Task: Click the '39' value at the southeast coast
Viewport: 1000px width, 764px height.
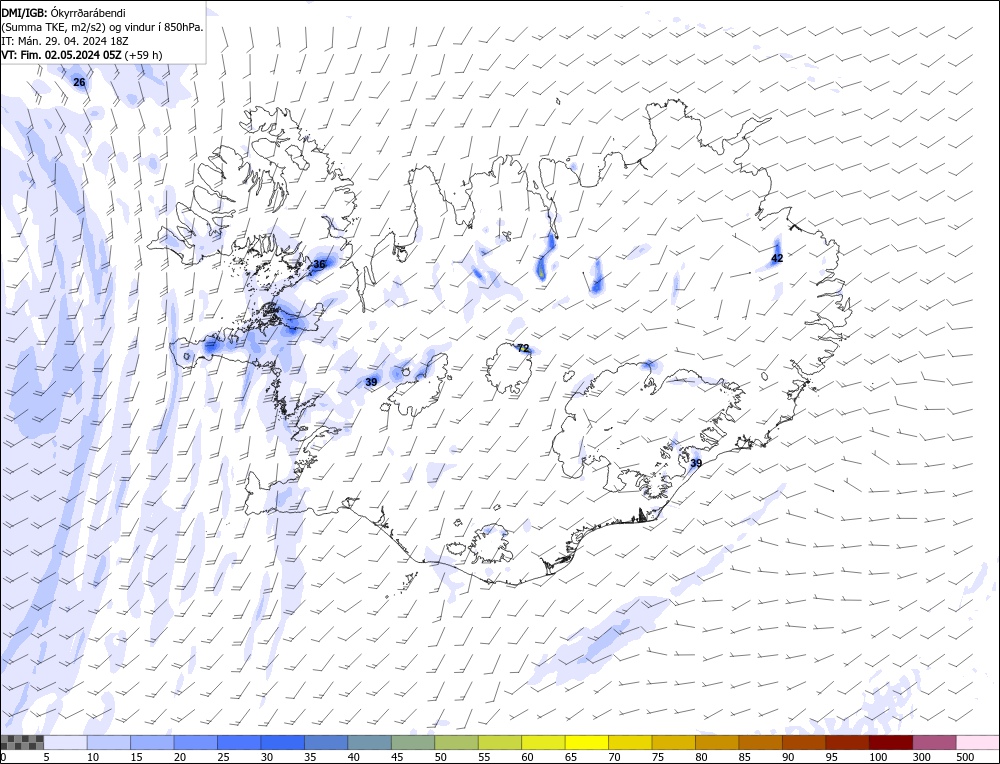Action: pyautogui.click(x=696, y=464)
